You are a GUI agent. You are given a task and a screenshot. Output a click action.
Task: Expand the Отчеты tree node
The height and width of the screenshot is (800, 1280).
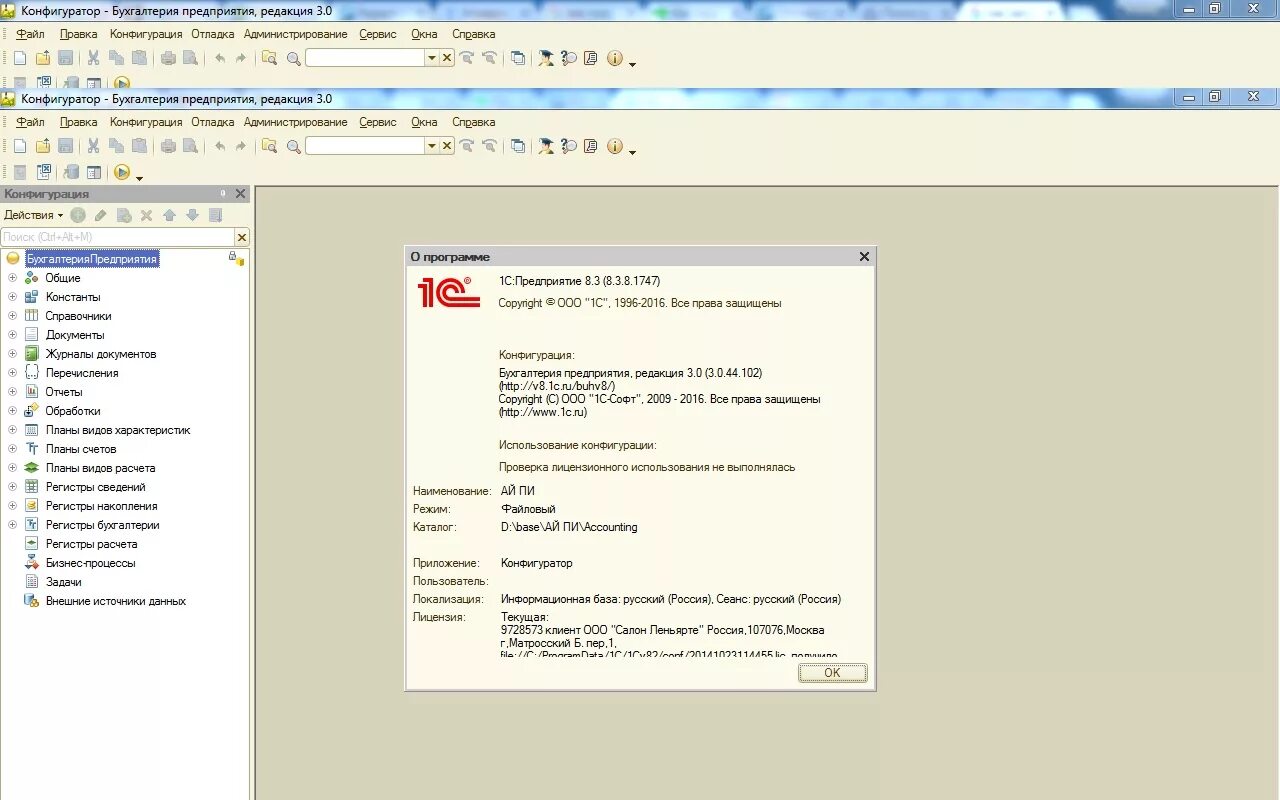(13, 392)
